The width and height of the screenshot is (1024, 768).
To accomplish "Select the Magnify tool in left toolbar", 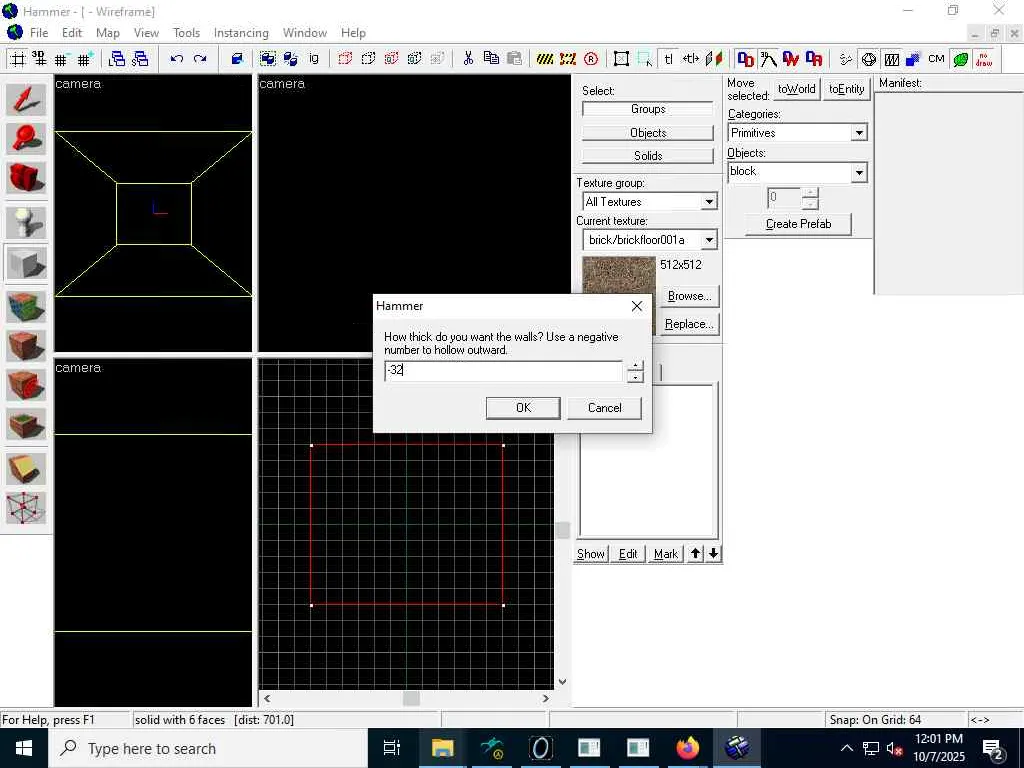I will [27, 140].
